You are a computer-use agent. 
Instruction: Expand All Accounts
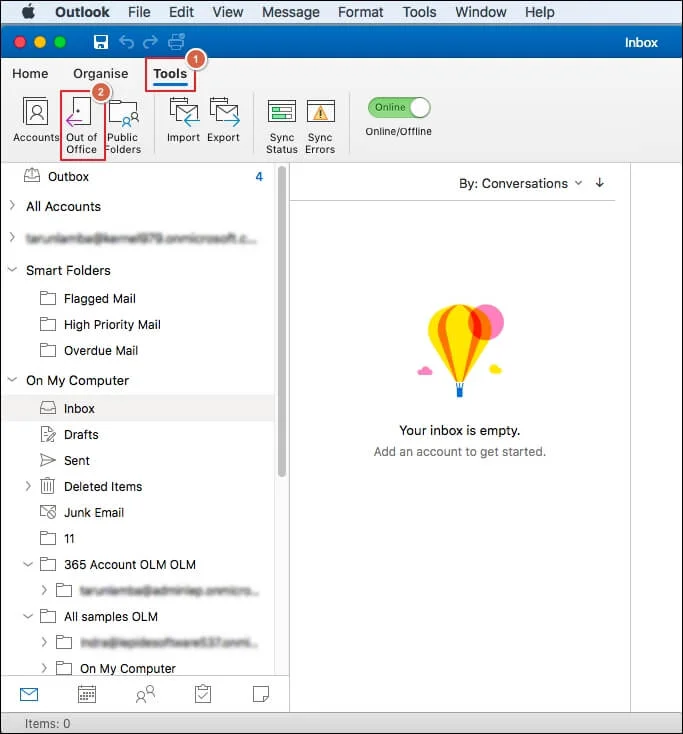[13, 206]
